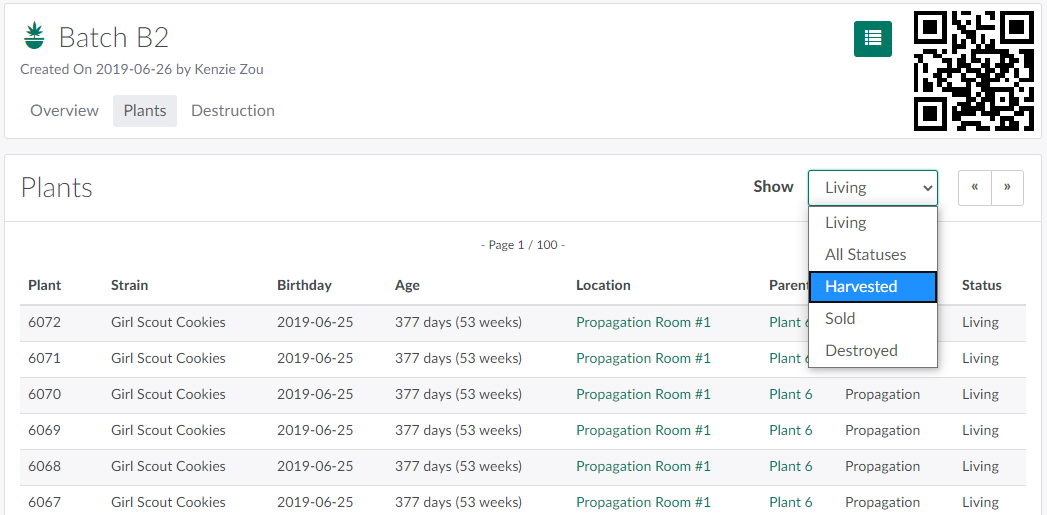Click Propagation Room #1 link for plant 6069
This screenshot has height=515, width=1047.
click(643, 430)
